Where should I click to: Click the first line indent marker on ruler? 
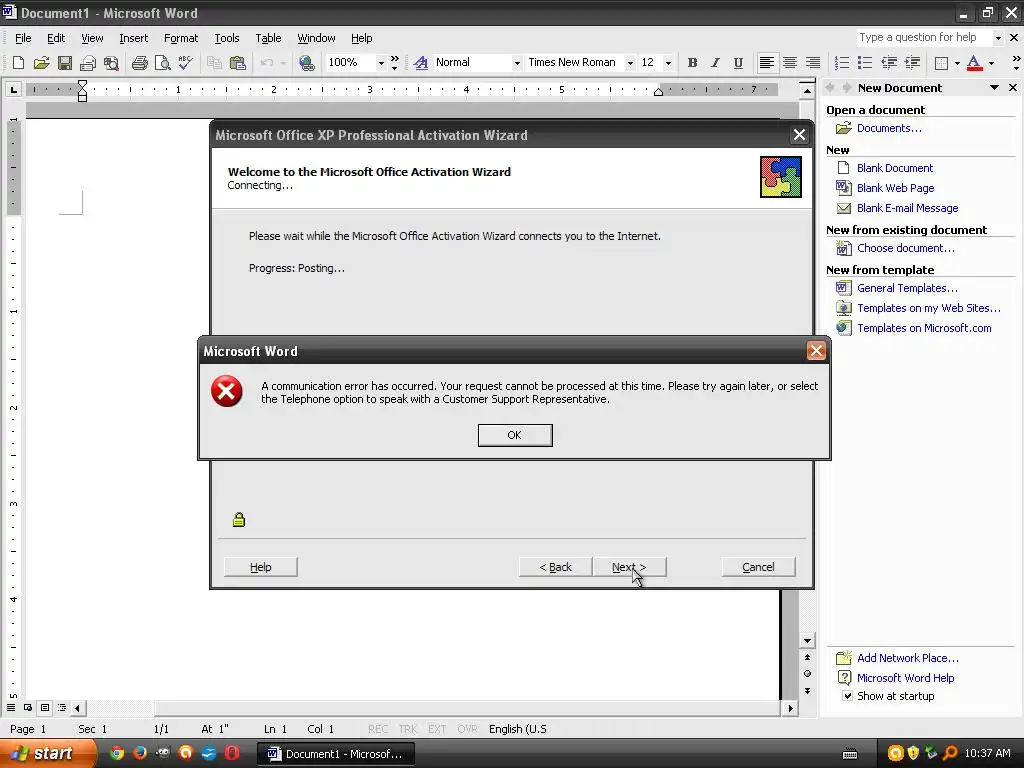click(82, 84)
